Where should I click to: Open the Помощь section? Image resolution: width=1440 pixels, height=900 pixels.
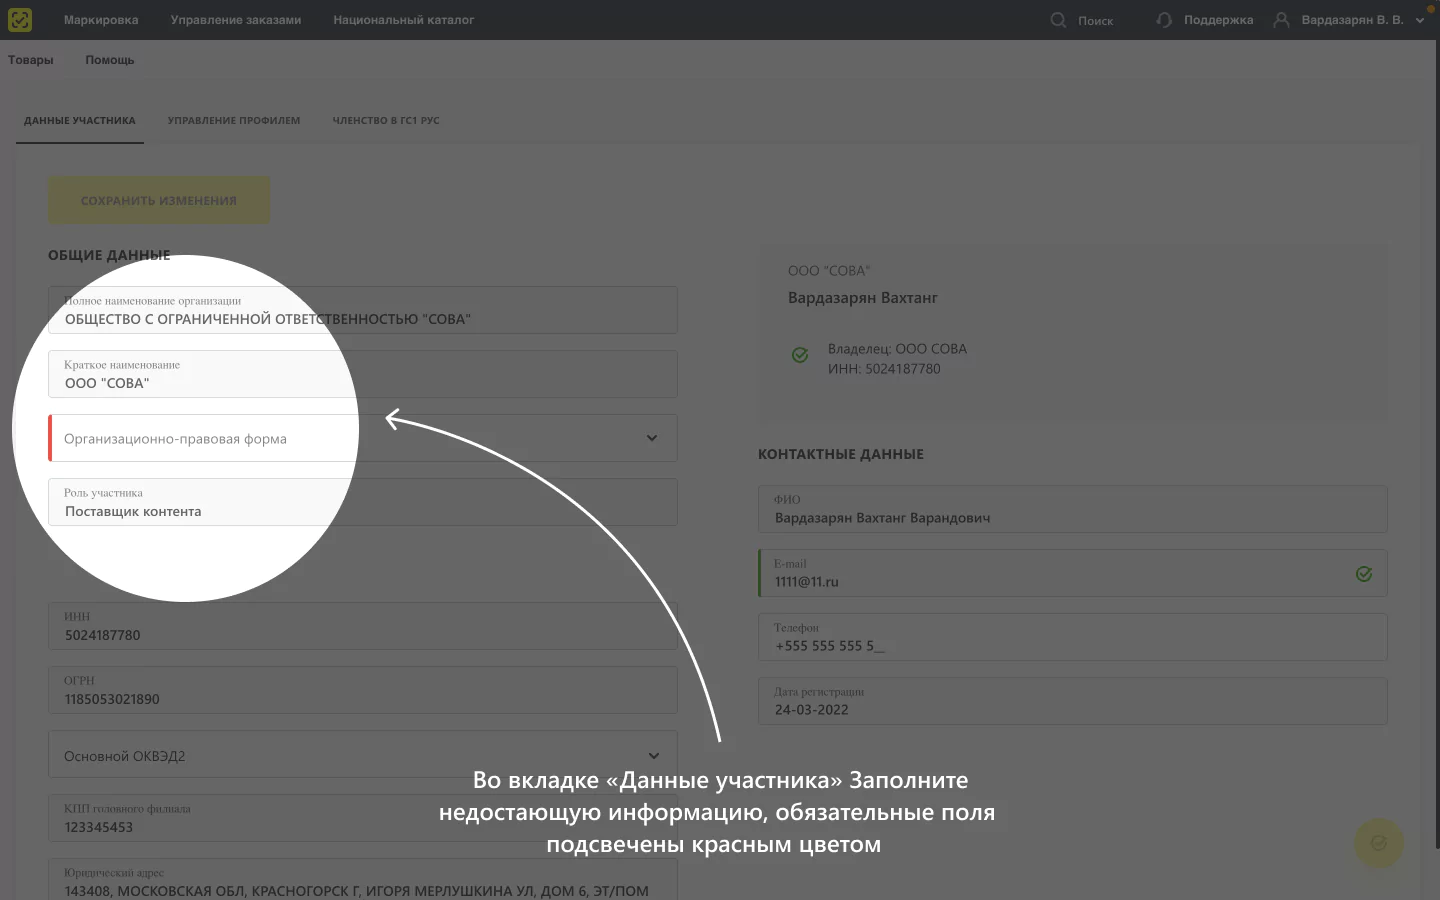110,60
